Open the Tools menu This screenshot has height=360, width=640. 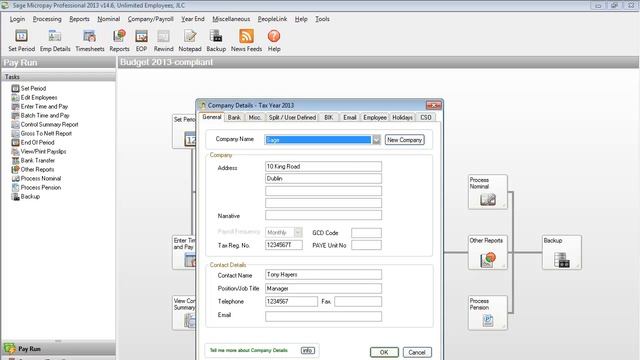pos(322,19)
